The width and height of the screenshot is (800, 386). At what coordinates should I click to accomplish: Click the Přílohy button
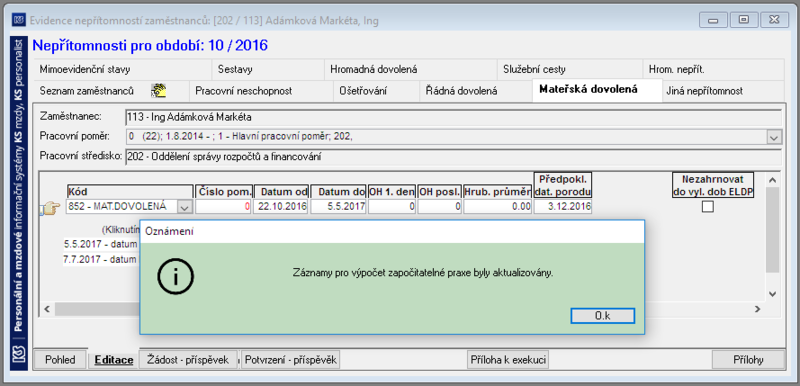point(748,359)
